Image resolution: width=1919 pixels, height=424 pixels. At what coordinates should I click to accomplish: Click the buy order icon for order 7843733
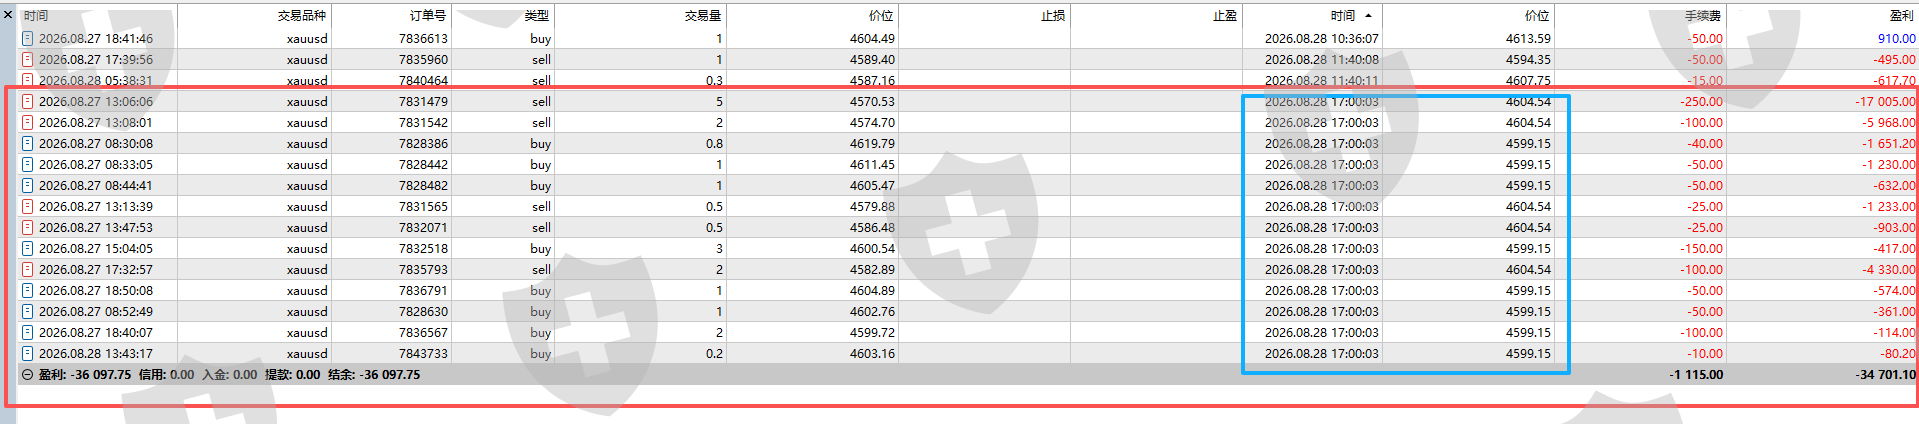coord(28,353)
